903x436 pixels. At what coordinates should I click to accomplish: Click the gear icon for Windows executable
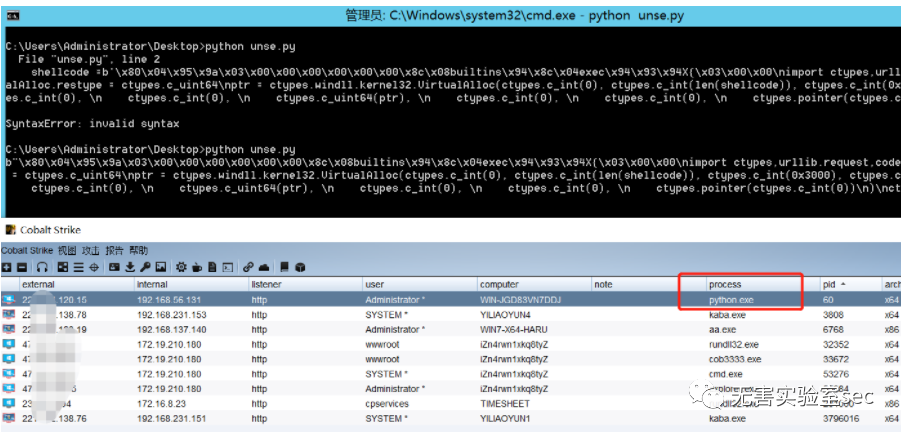(181, 267)
